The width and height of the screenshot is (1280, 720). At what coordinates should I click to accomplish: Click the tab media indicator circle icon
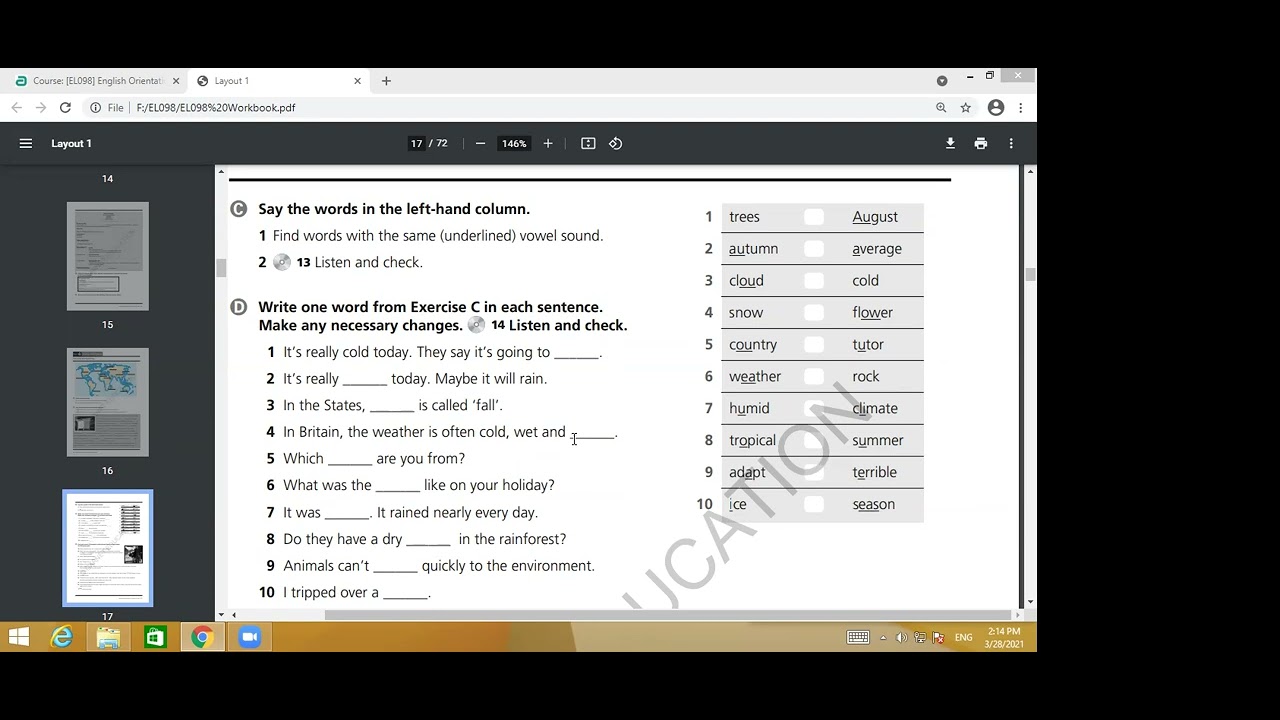[x=942, y=81]
